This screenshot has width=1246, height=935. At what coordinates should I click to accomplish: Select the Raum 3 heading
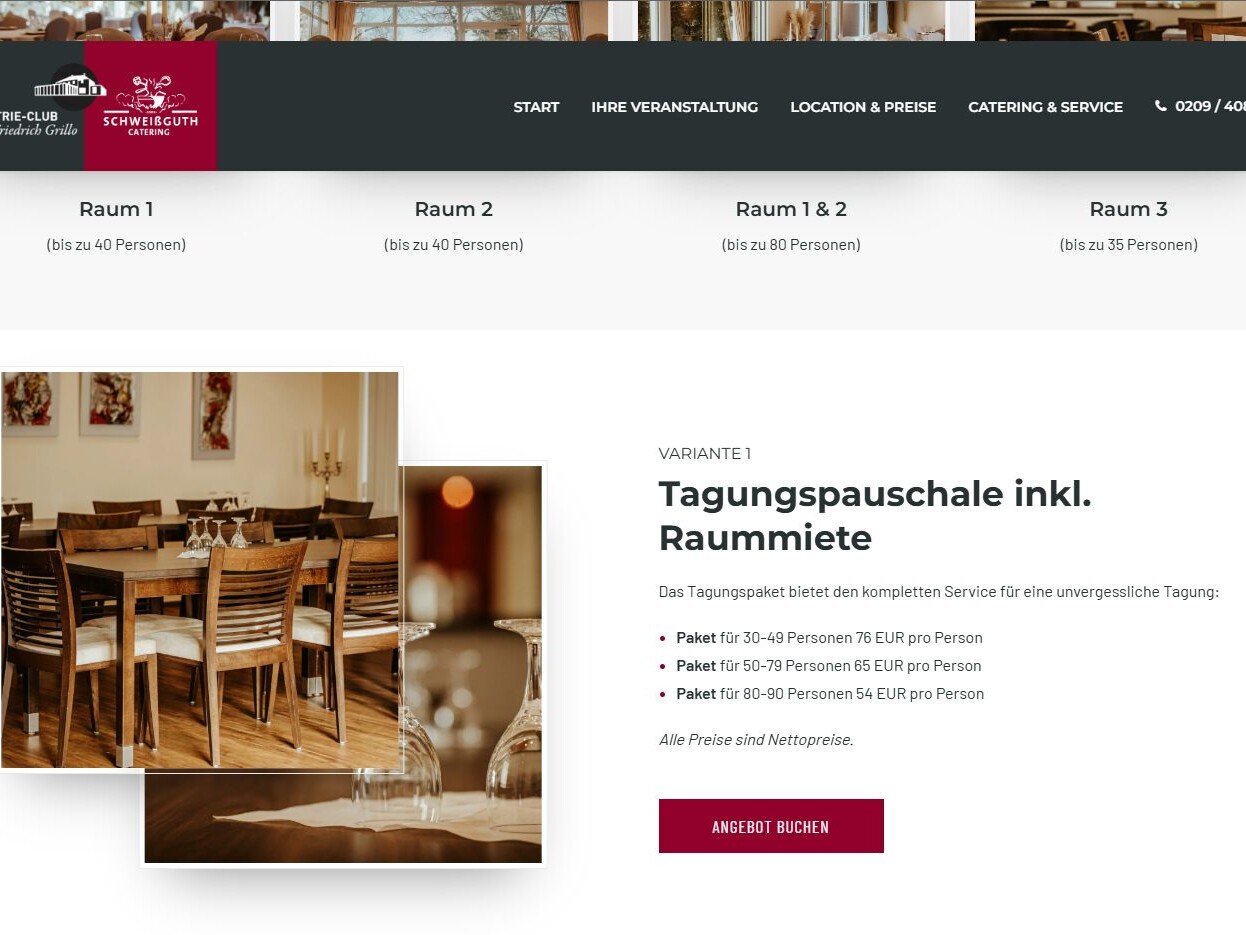click(1128, 209)
